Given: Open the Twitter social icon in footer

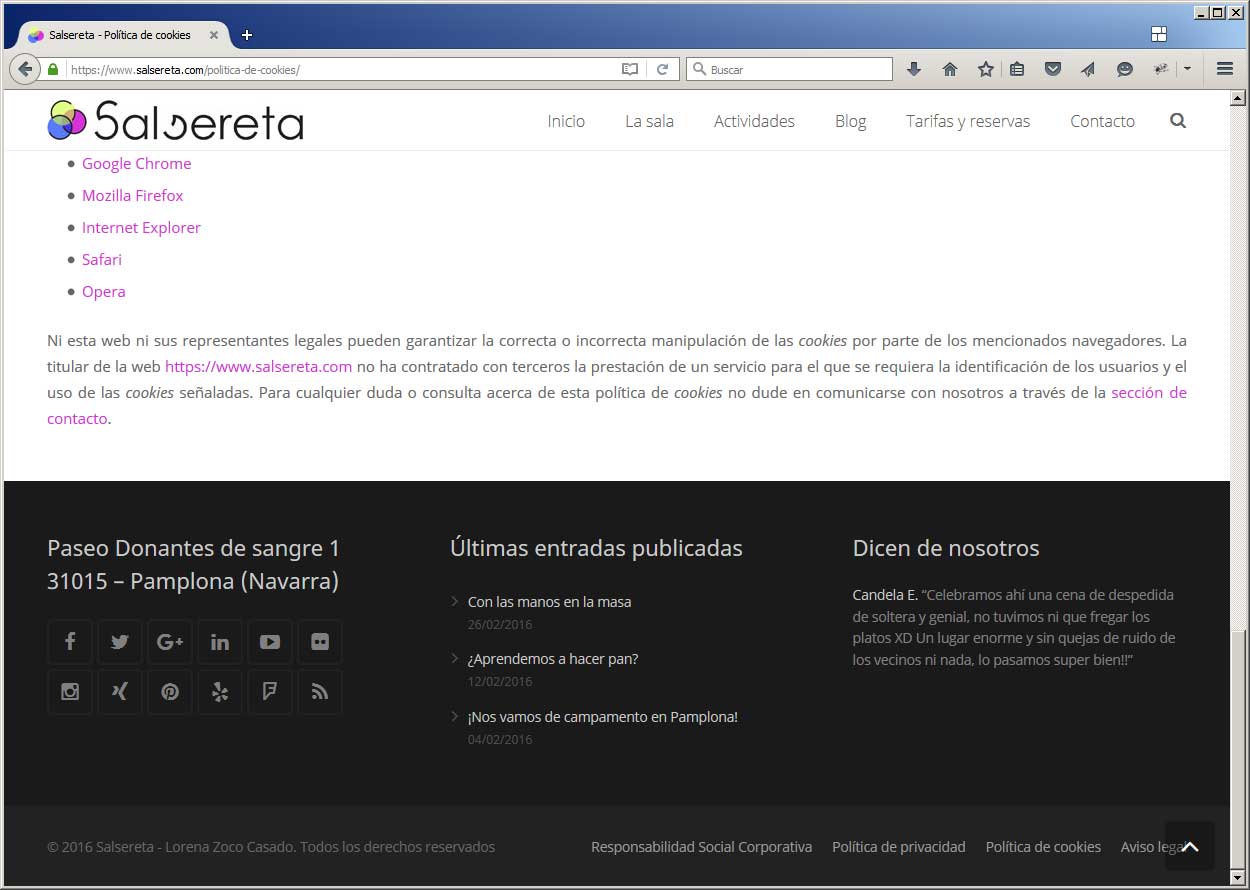Looking at the screenshot, I should (x=120, y=642).
